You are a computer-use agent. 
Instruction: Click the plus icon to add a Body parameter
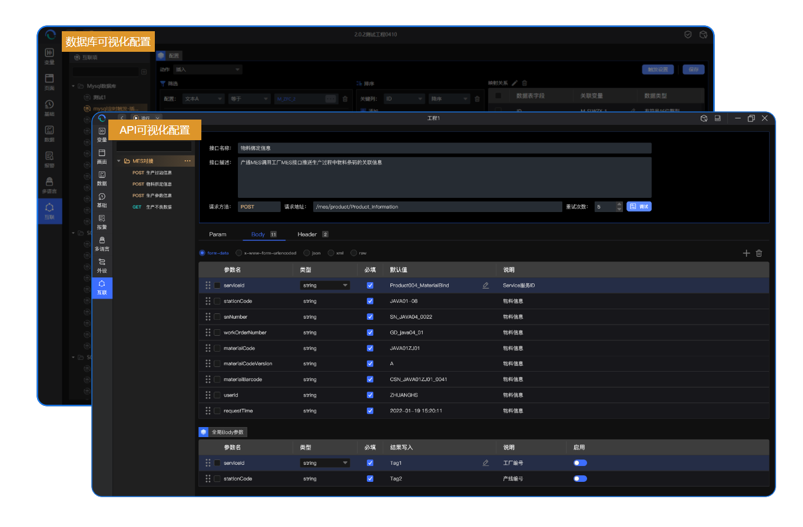click(746, 253)
